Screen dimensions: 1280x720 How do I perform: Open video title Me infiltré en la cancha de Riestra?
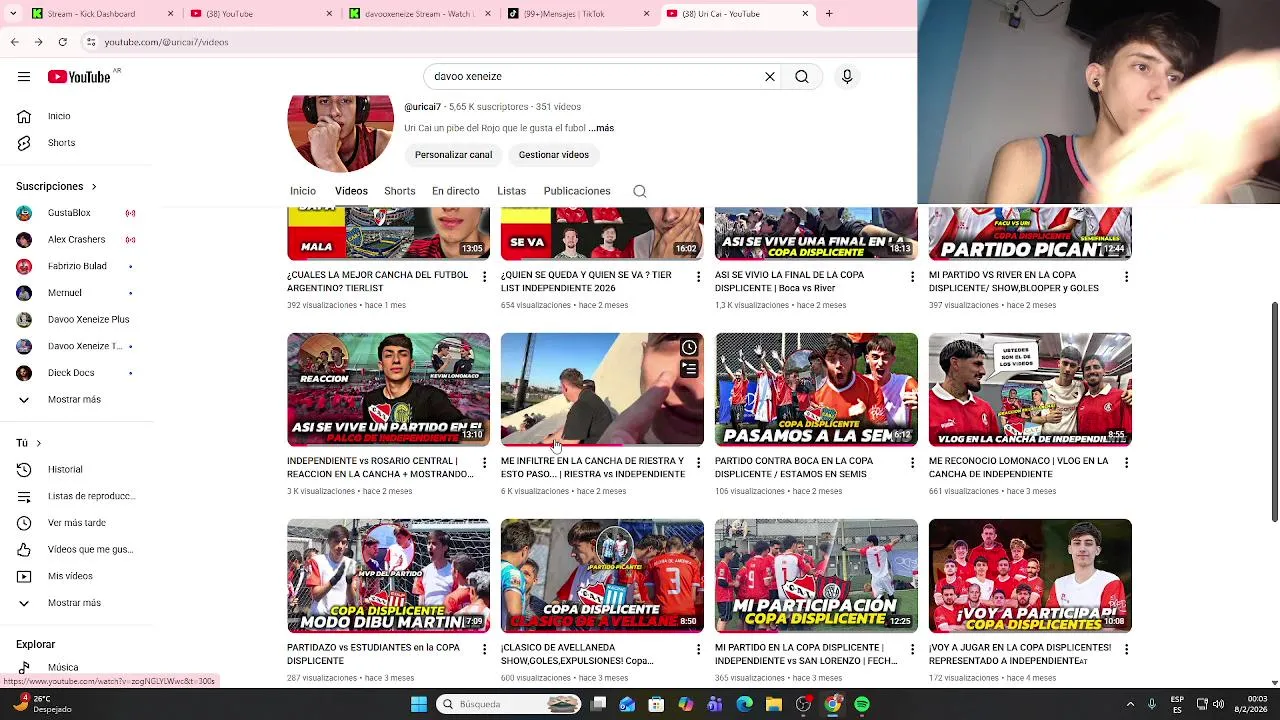(593, 468)
